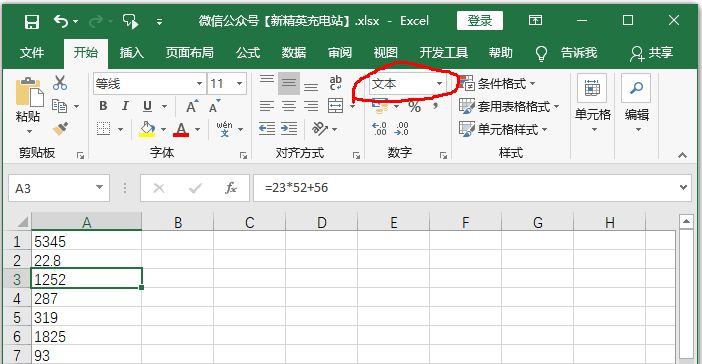Align text right
The image size is (702, 364).
pyautogui.click(x=311, y=106)
